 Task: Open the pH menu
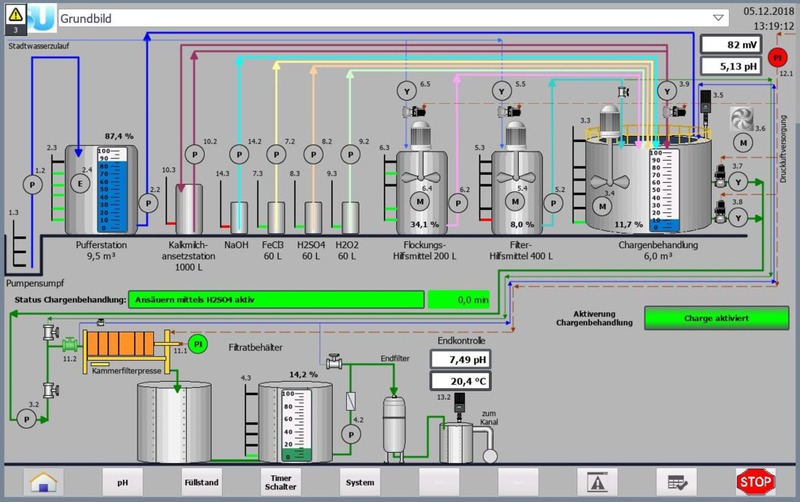pyautogui.click(x=123, y=481)
